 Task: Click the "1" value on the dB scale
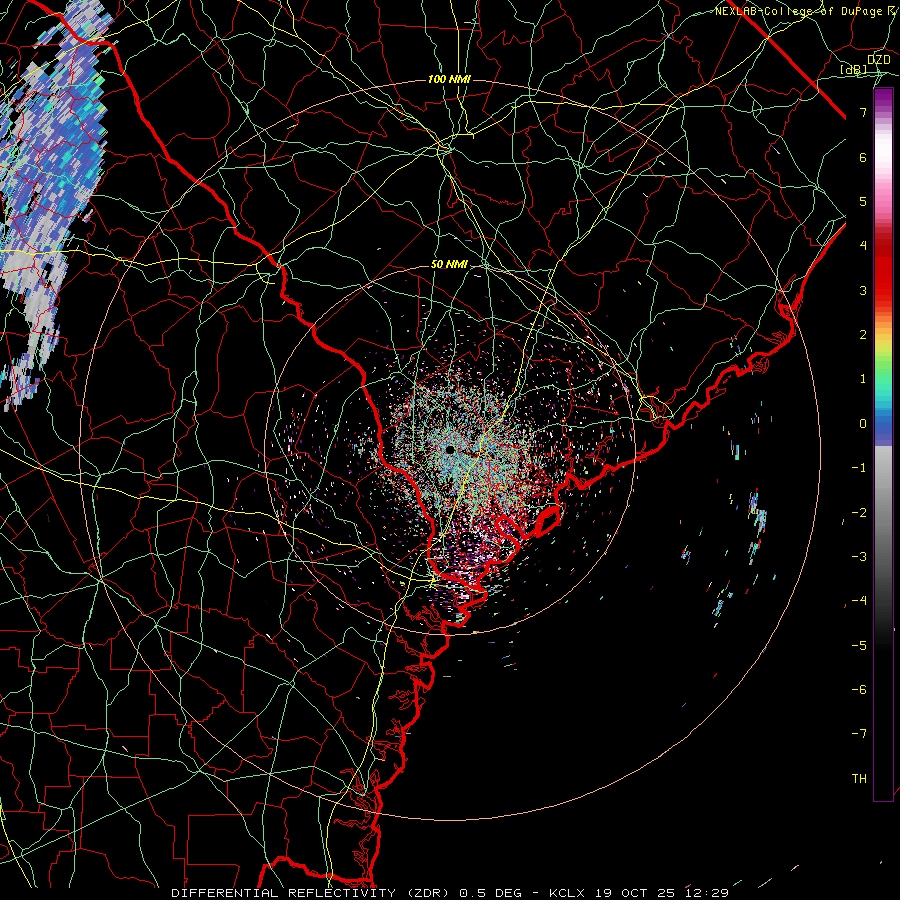coord(863,379)
